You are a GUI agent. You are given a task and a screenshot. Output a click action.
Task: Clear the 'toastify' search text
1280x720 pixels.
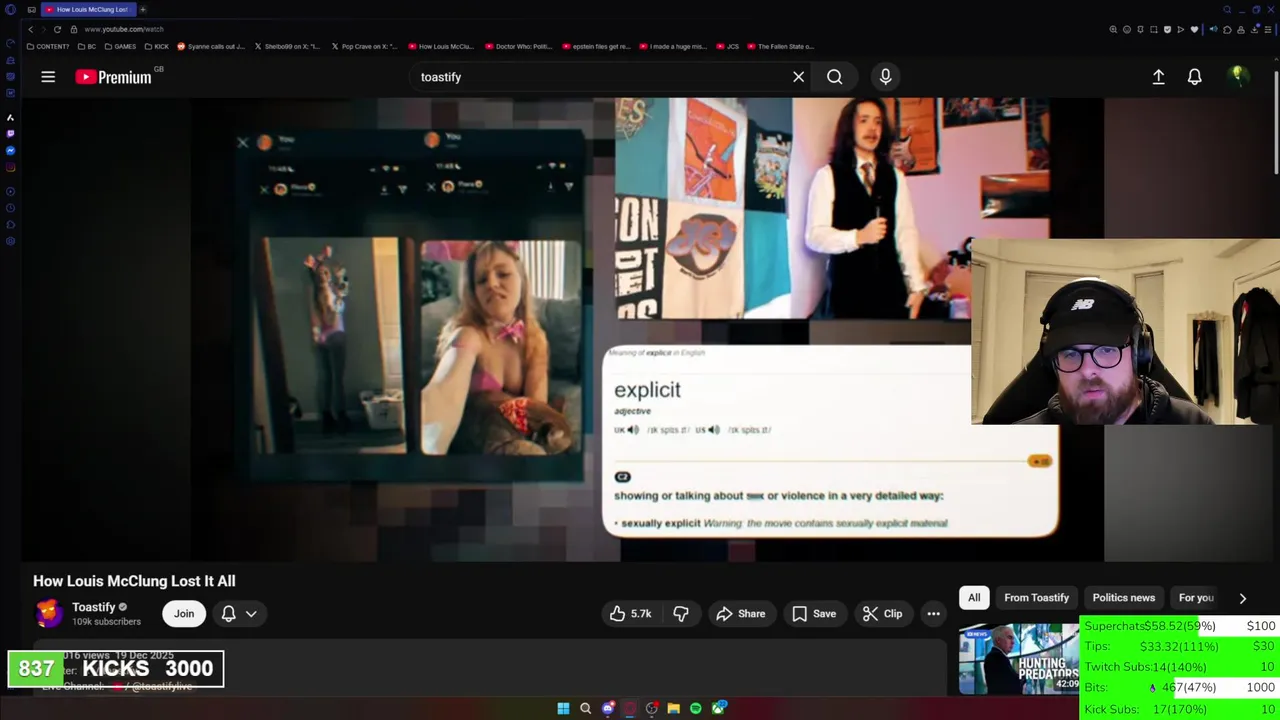[798, 76]
